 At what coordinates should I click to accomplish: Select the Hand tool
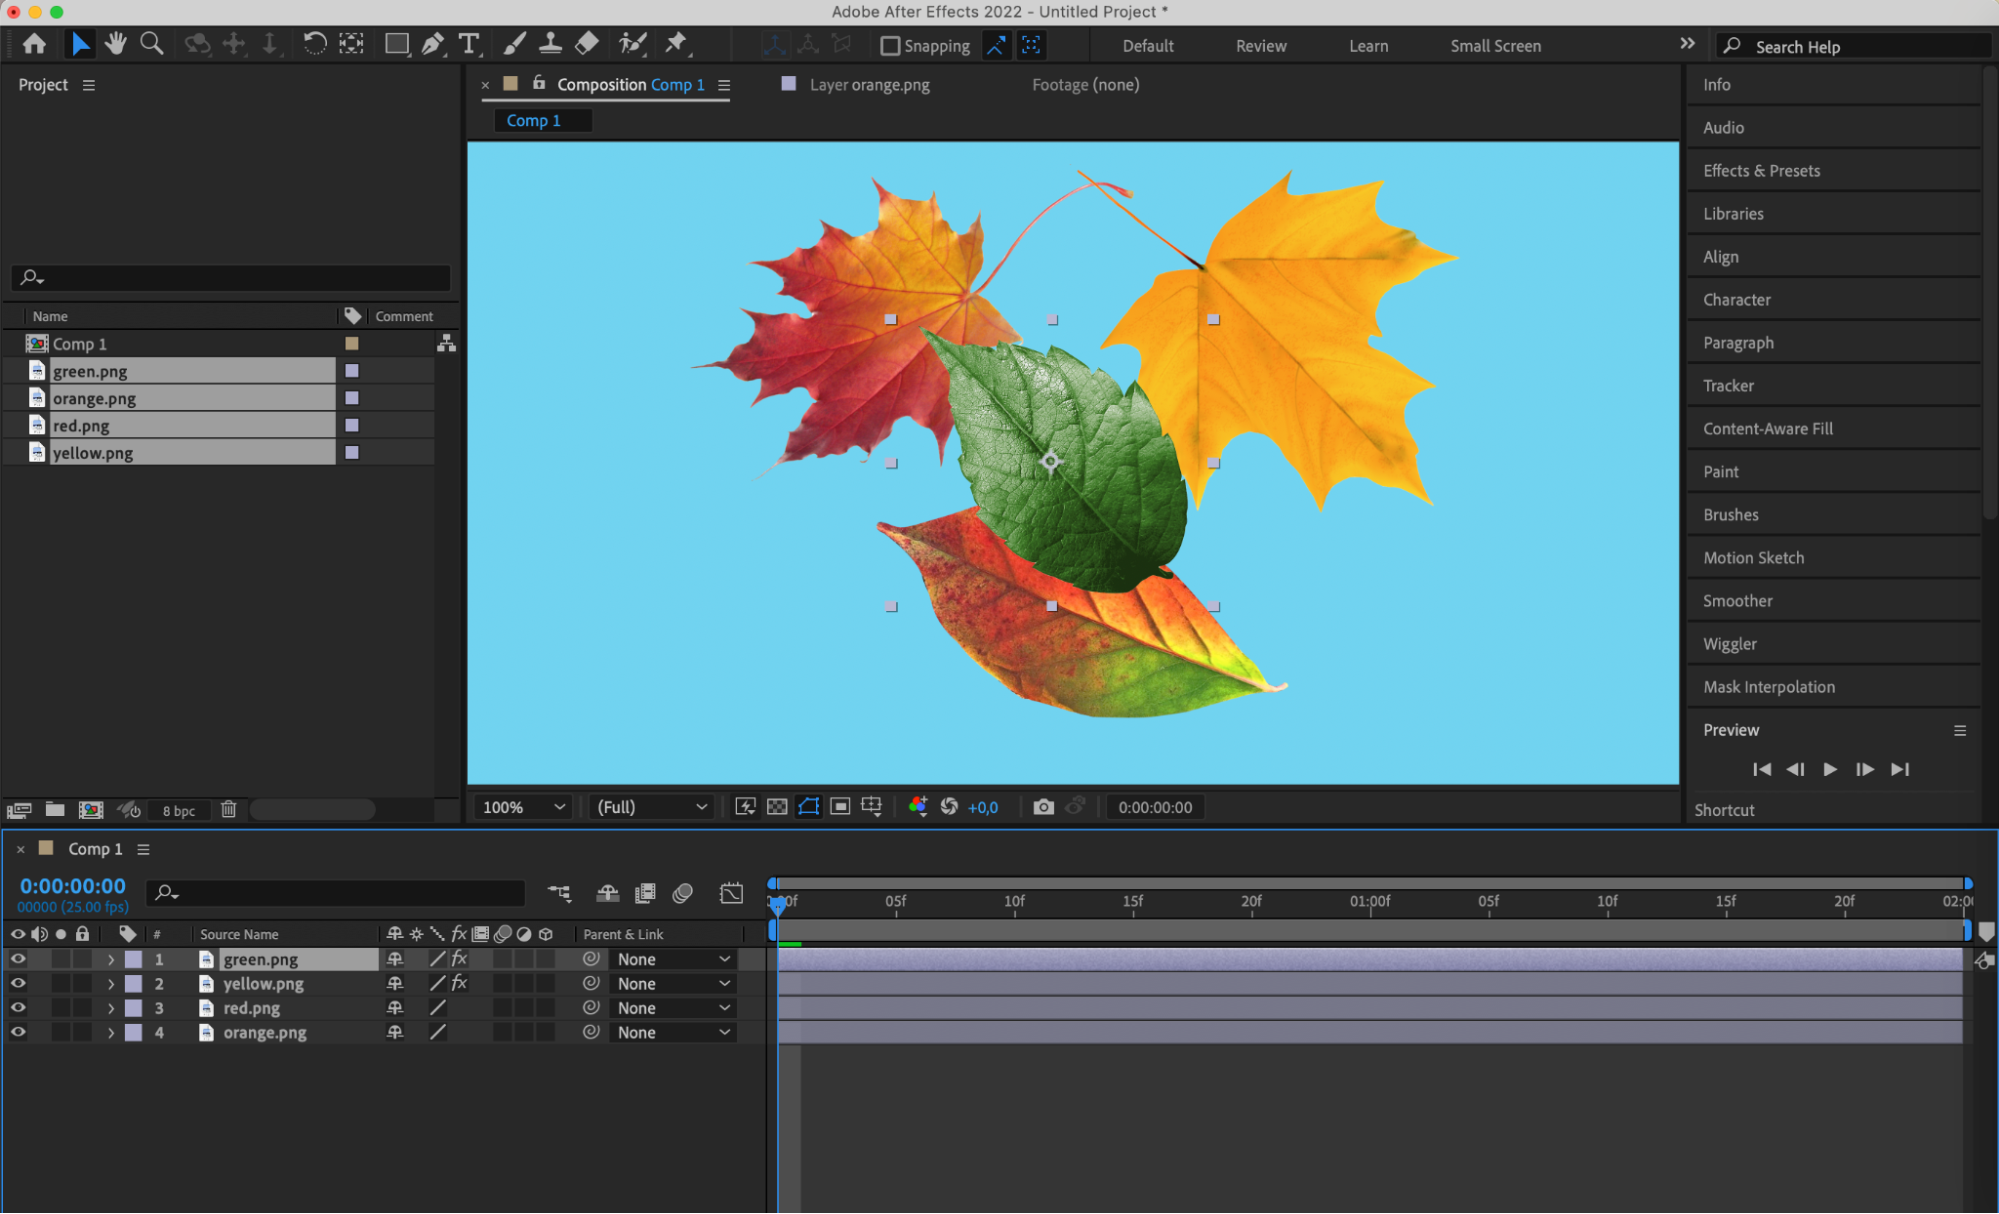click(116, 44)
